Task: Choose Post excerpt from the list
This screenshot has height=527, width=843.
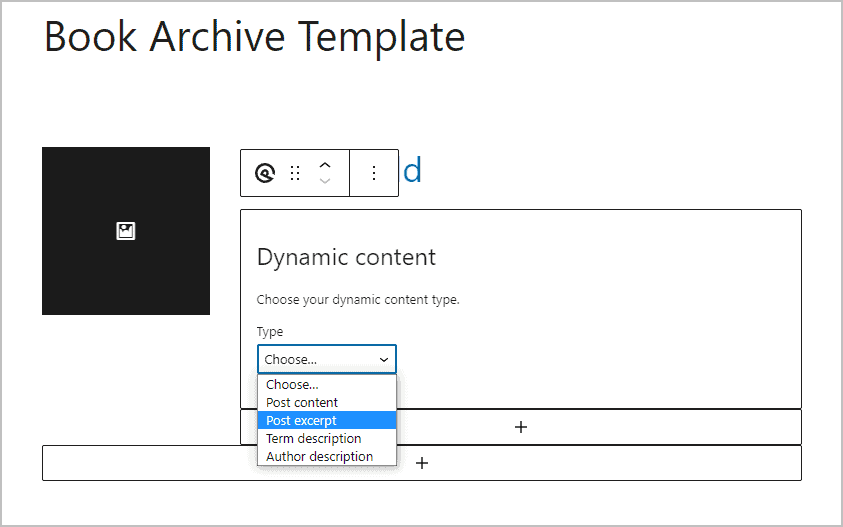Action: tap(327, 421)
